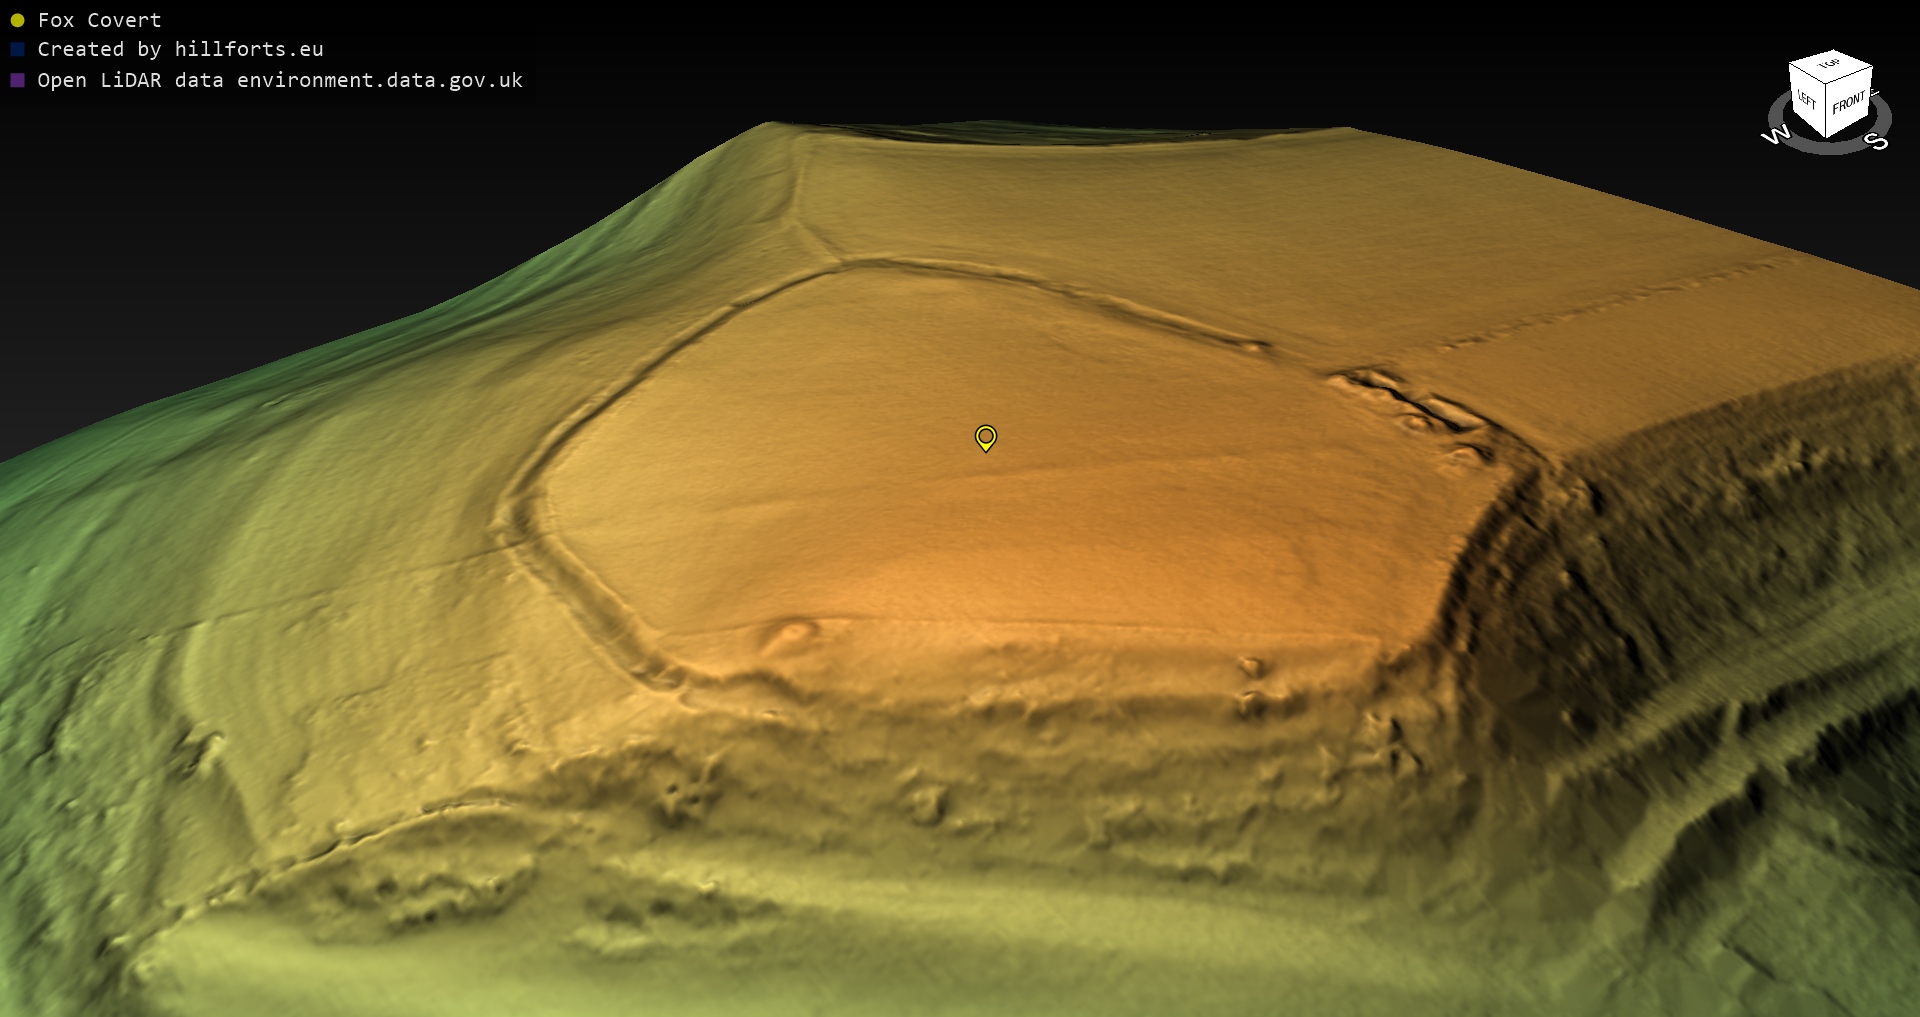Screen dimensions: 1920x1017
Task: Click the Fox Covert legend label
Action: click(99, 20)
